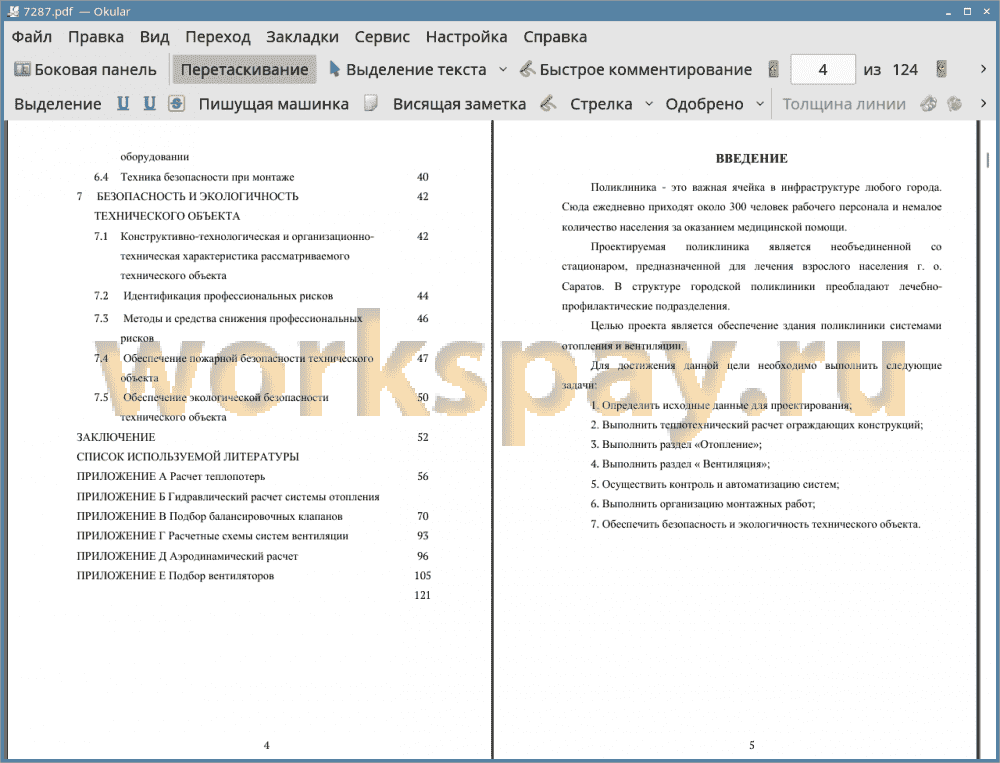Click ПРИЛОЖЕНИЕ В Подбор балансировочных клапанов

[x=209, y=516]
